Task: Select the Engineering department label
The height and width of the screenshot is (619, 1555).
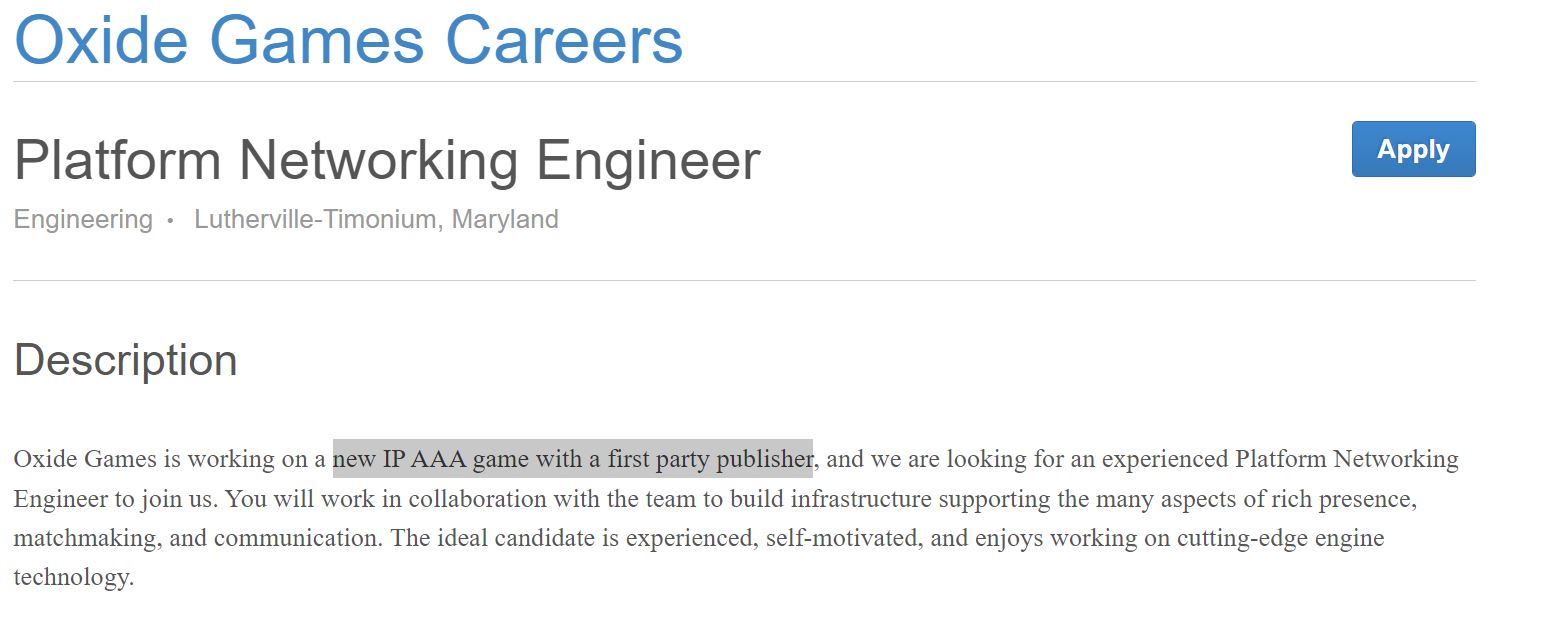Action: [83, 219]
